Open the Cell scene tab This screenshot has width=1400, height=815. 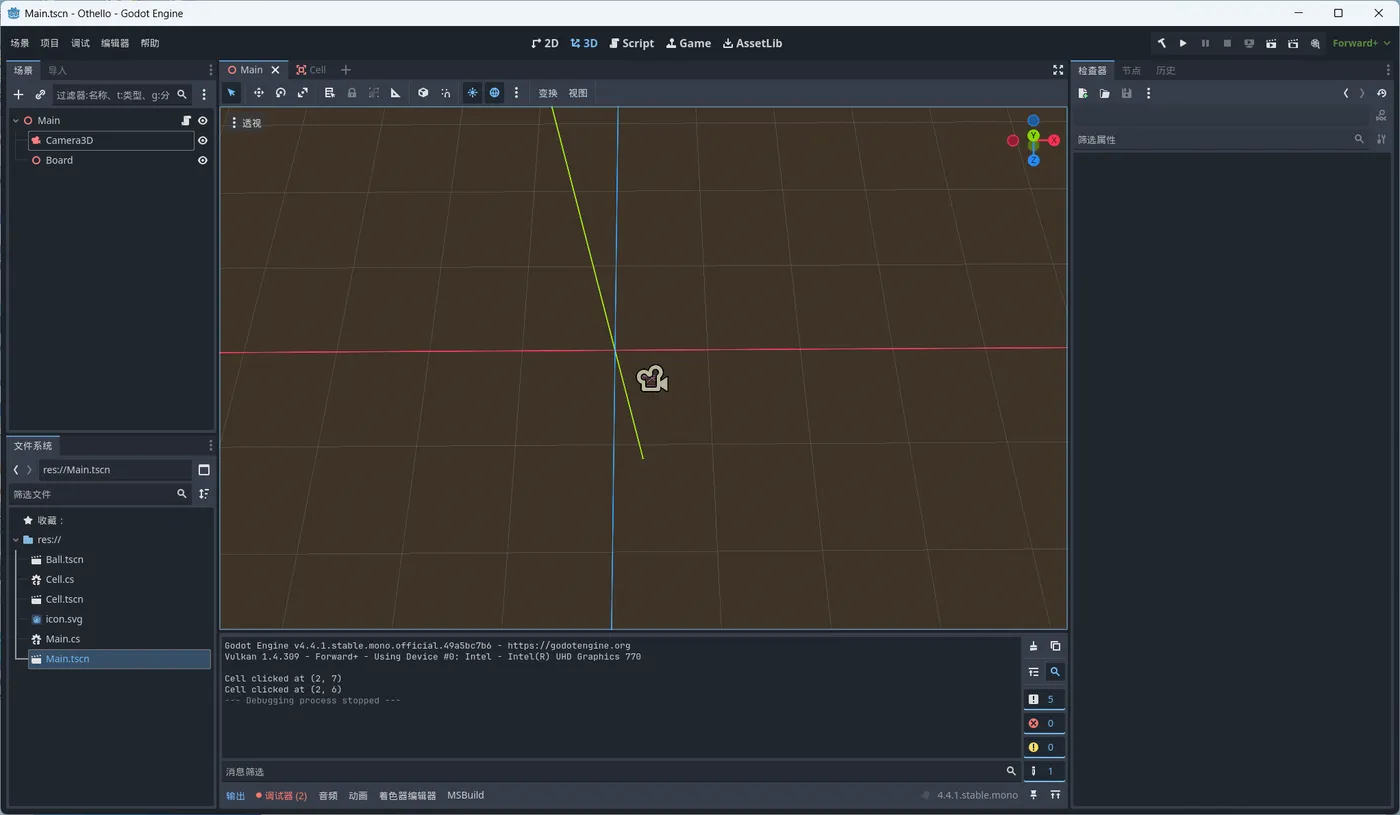311,70
